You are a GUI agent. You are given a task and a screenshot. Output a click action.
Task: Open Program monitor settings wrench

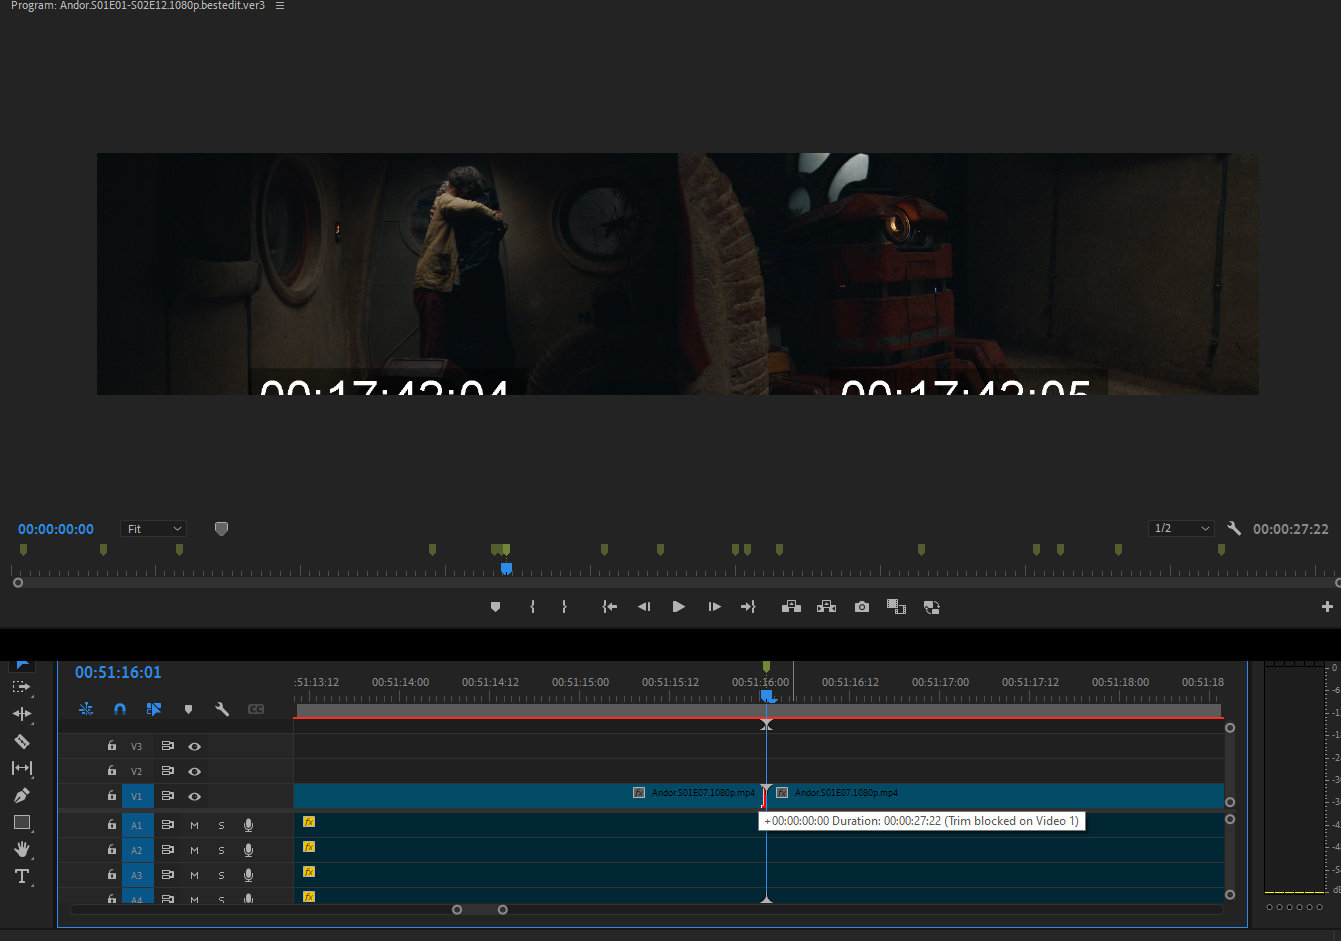(x=1234, y=529)
